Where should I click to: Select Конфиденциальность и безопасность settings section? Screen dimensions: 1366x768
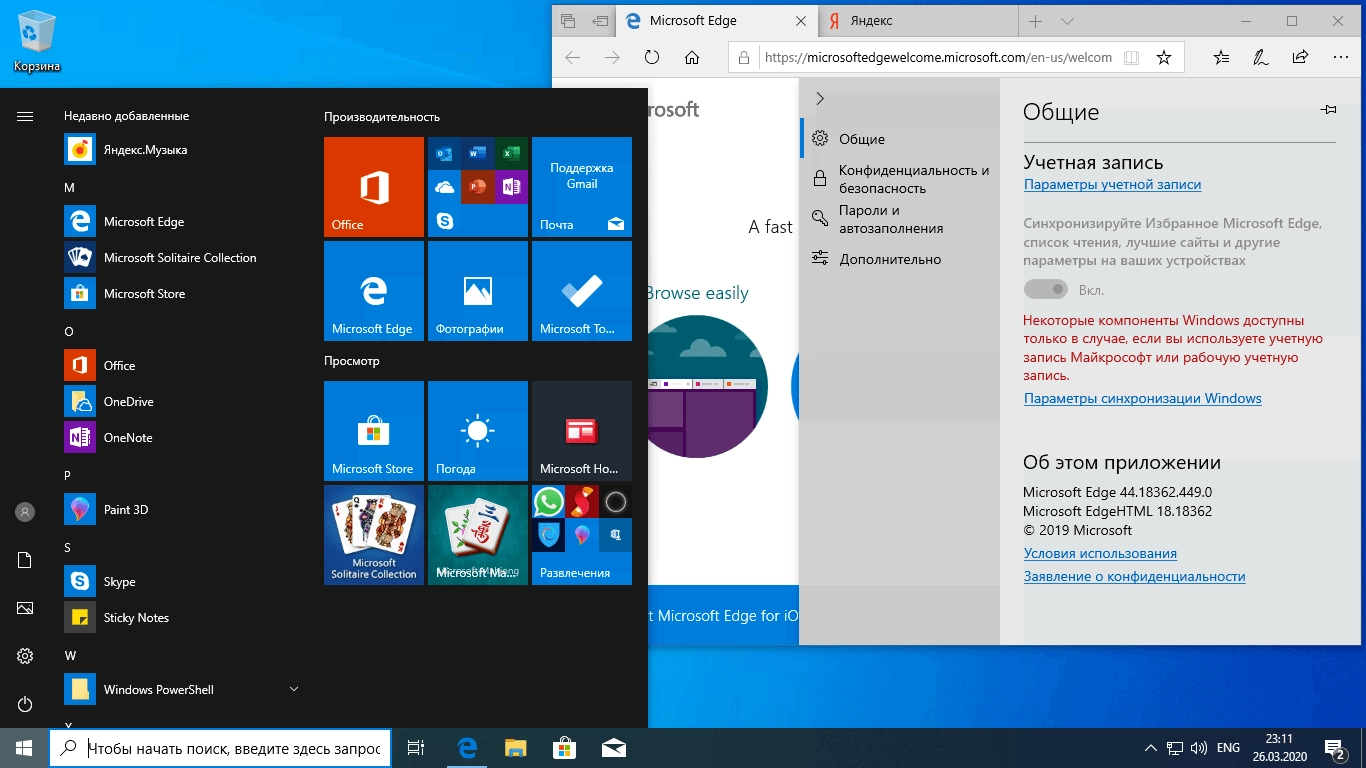click(900, 179)
